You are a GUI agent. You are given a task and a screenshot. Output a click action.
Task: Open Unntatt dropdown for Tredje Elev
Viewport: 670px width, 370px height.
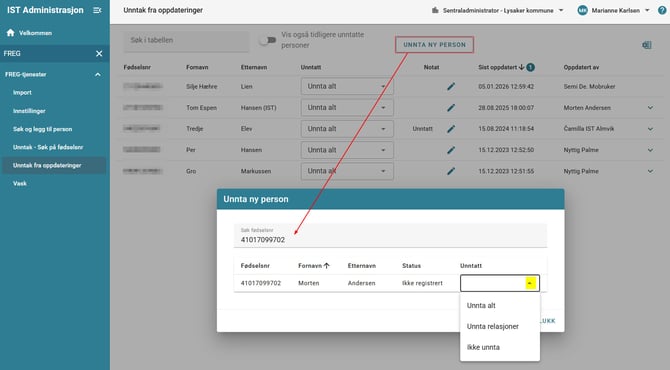347,129
